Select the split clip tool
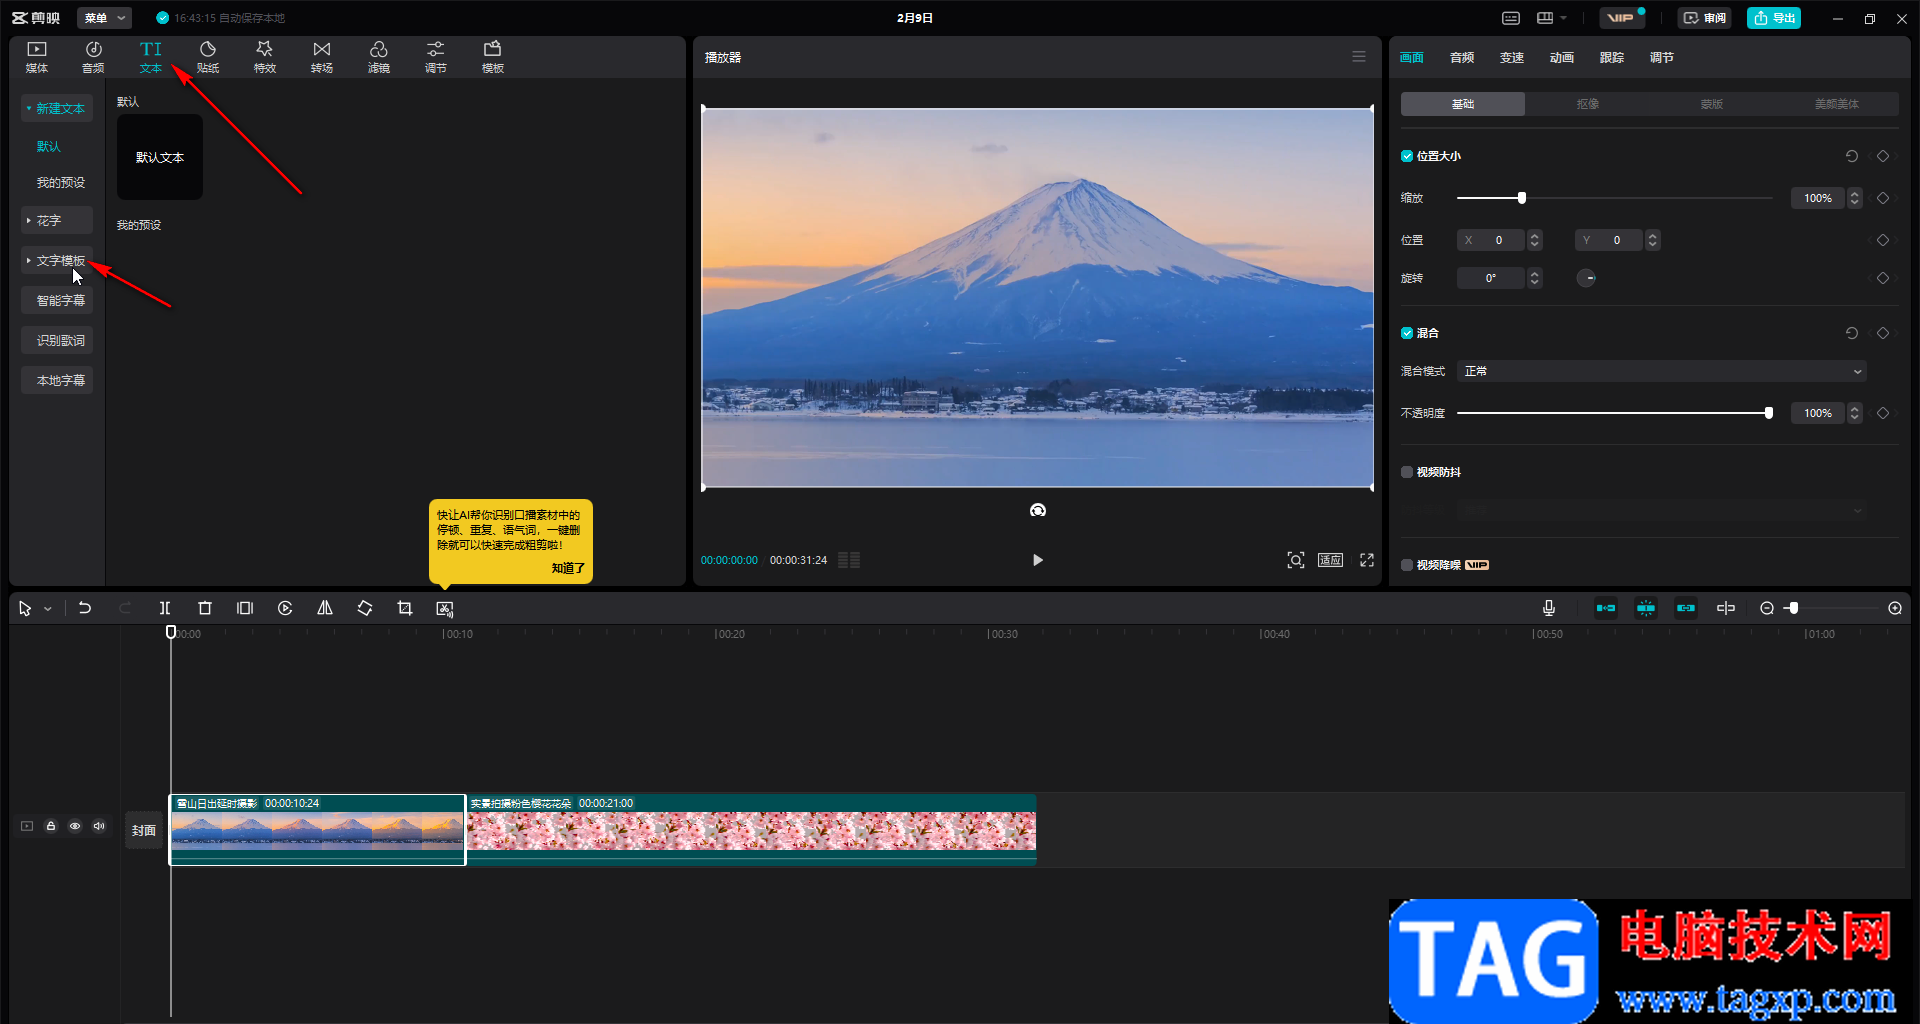Viewport: 1920px width, 1024px height. click(x=165, y=608)
